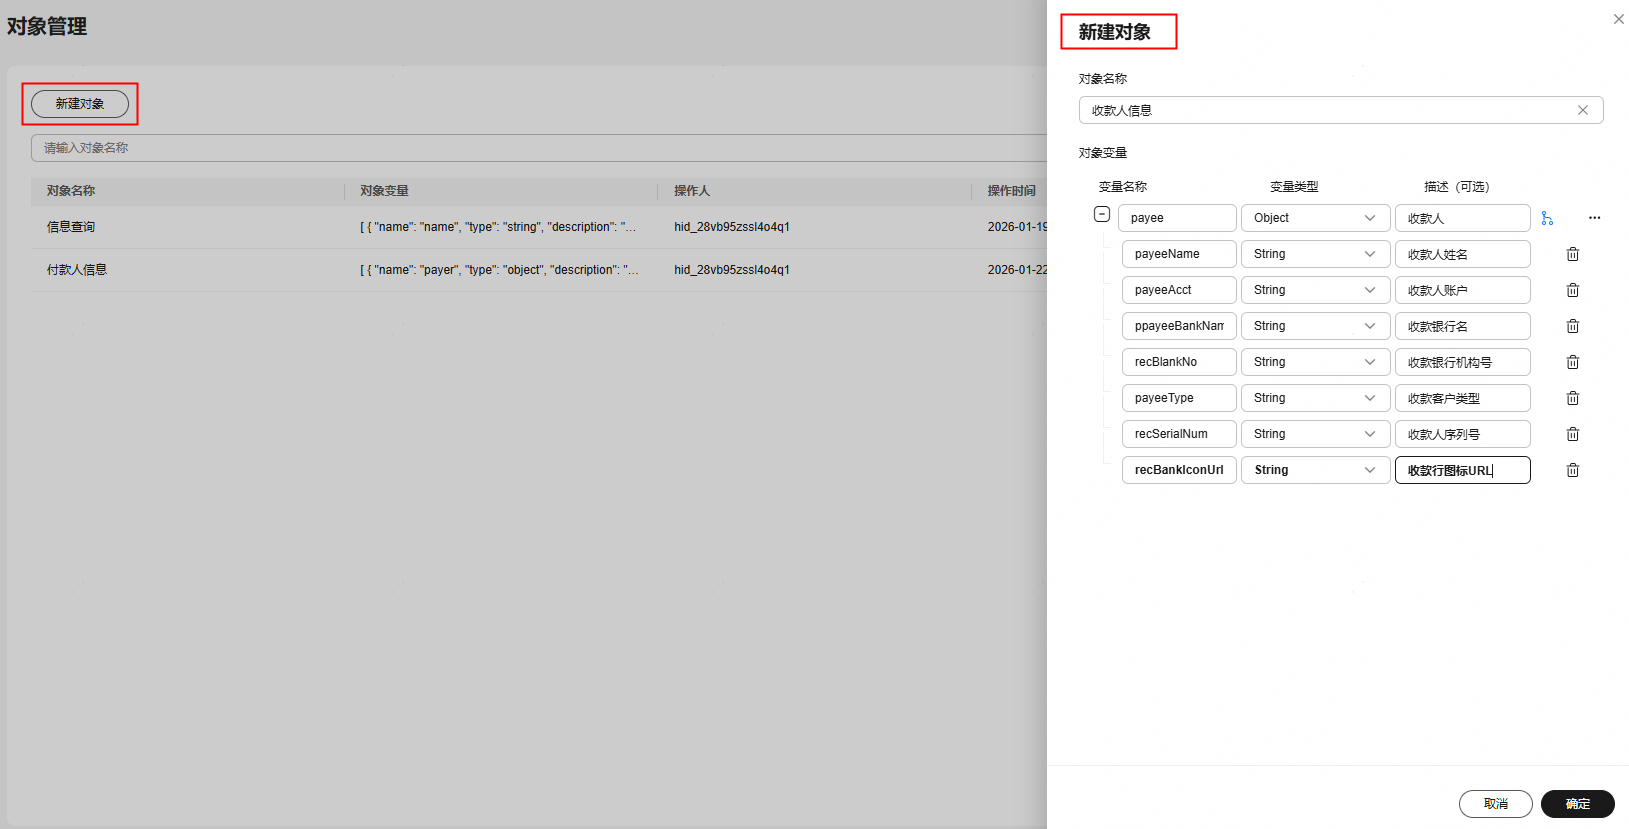
Task: Edit the 对象名称 input containing 收款人信息
Action: point(1341,110)
